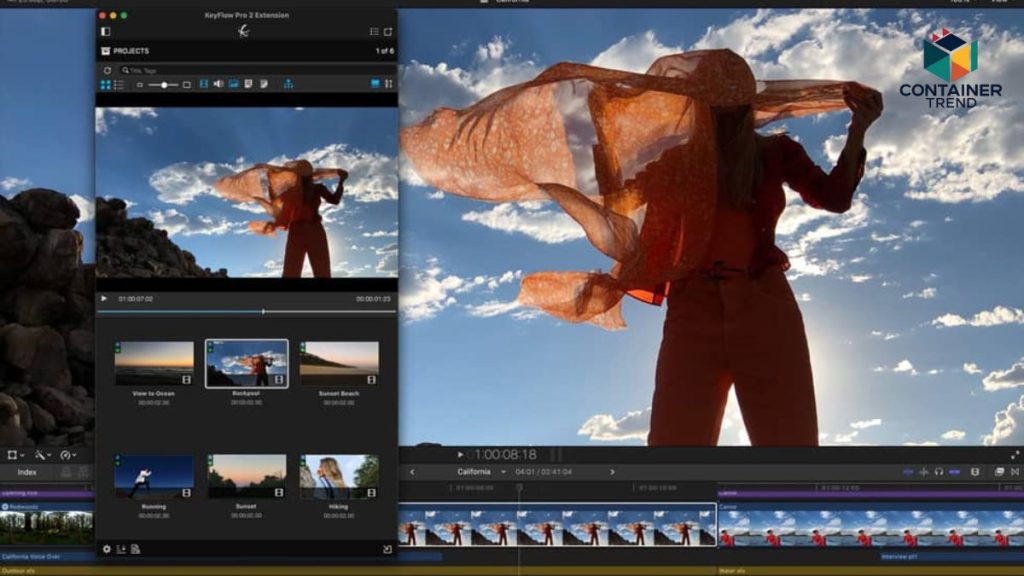Viewport: 1024px width, 576px height.
Task: Click the Projects library icon
Action: point(106,51)
